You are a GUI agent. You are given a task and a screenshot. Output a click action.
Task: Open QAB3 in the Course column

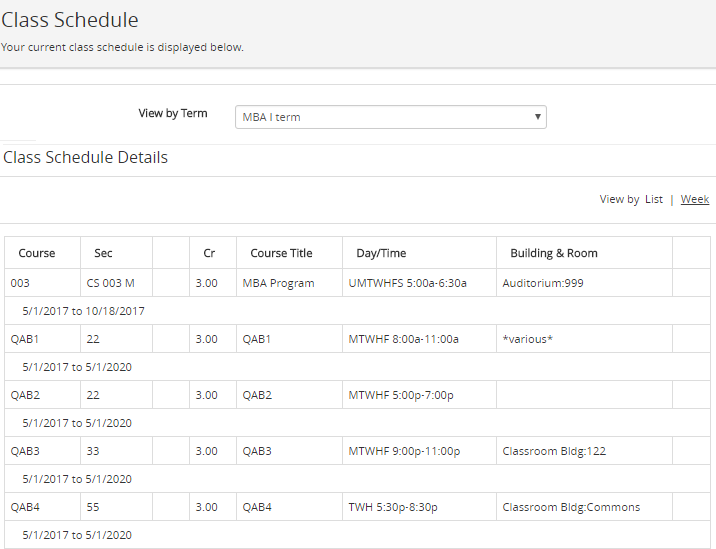coord(25,451)
